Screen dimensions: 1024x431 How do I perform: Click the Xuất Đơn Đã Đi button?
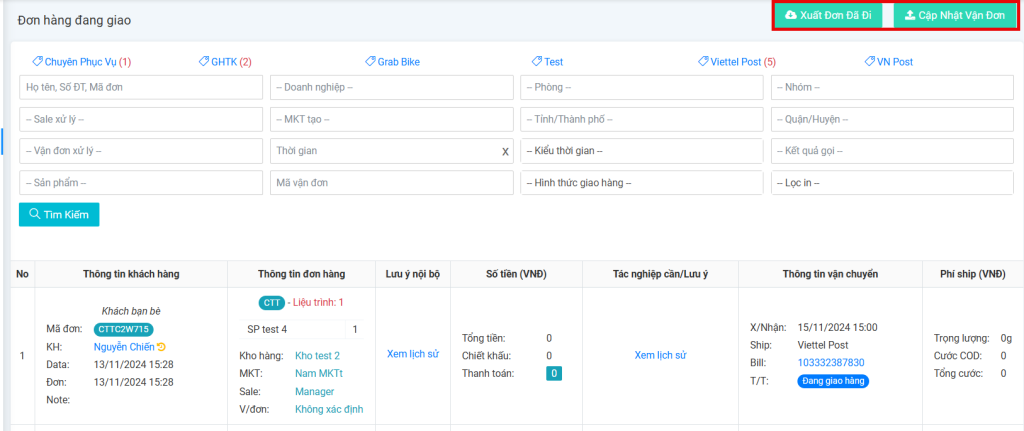[828, 17]
